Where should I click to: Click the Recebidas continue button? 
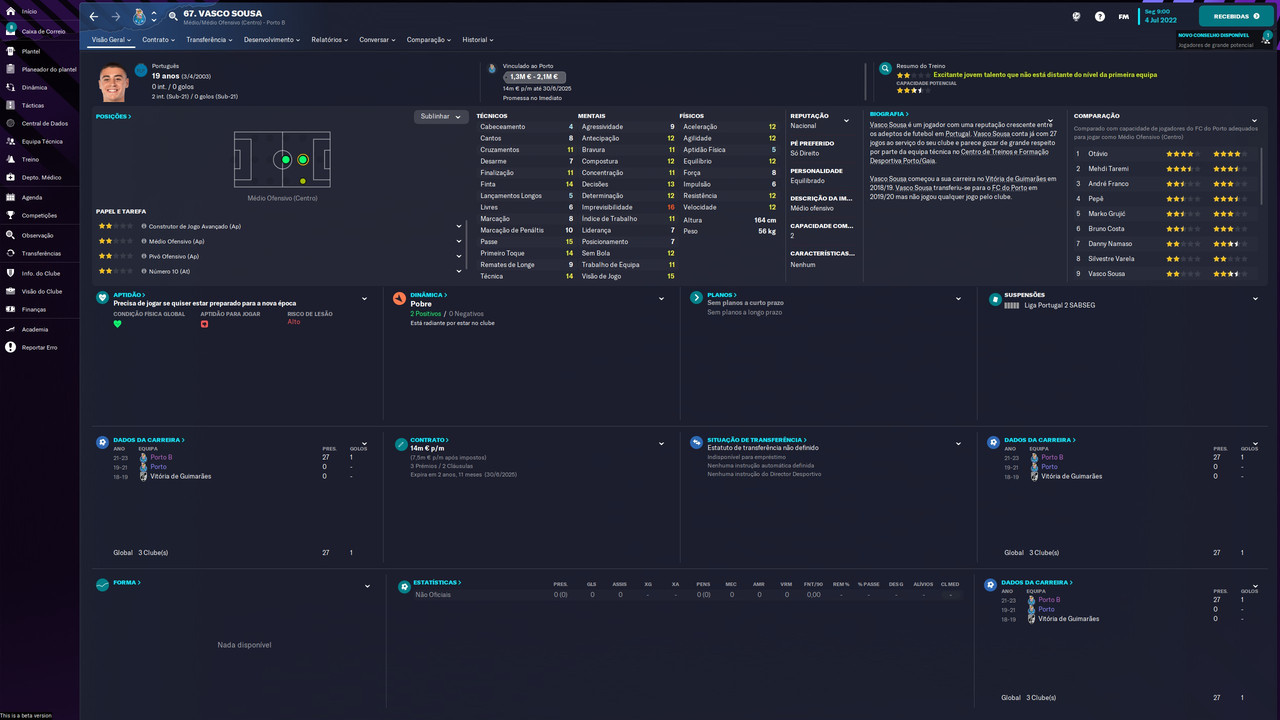pos(1236,17)
